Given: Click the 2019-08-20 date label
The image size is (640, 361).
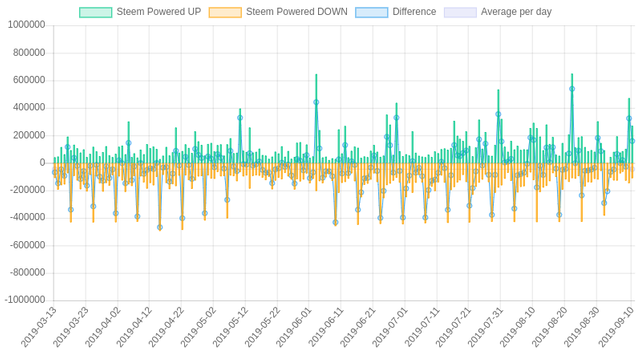Looking at the screenshot, I should [x=549, y=327].
